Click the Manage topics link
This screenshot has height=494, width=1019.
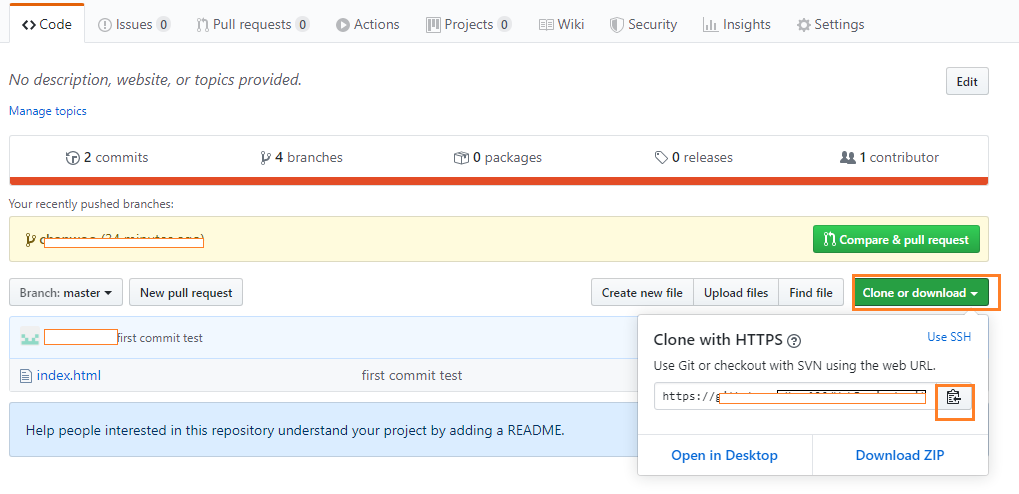(x=47, y=111)
